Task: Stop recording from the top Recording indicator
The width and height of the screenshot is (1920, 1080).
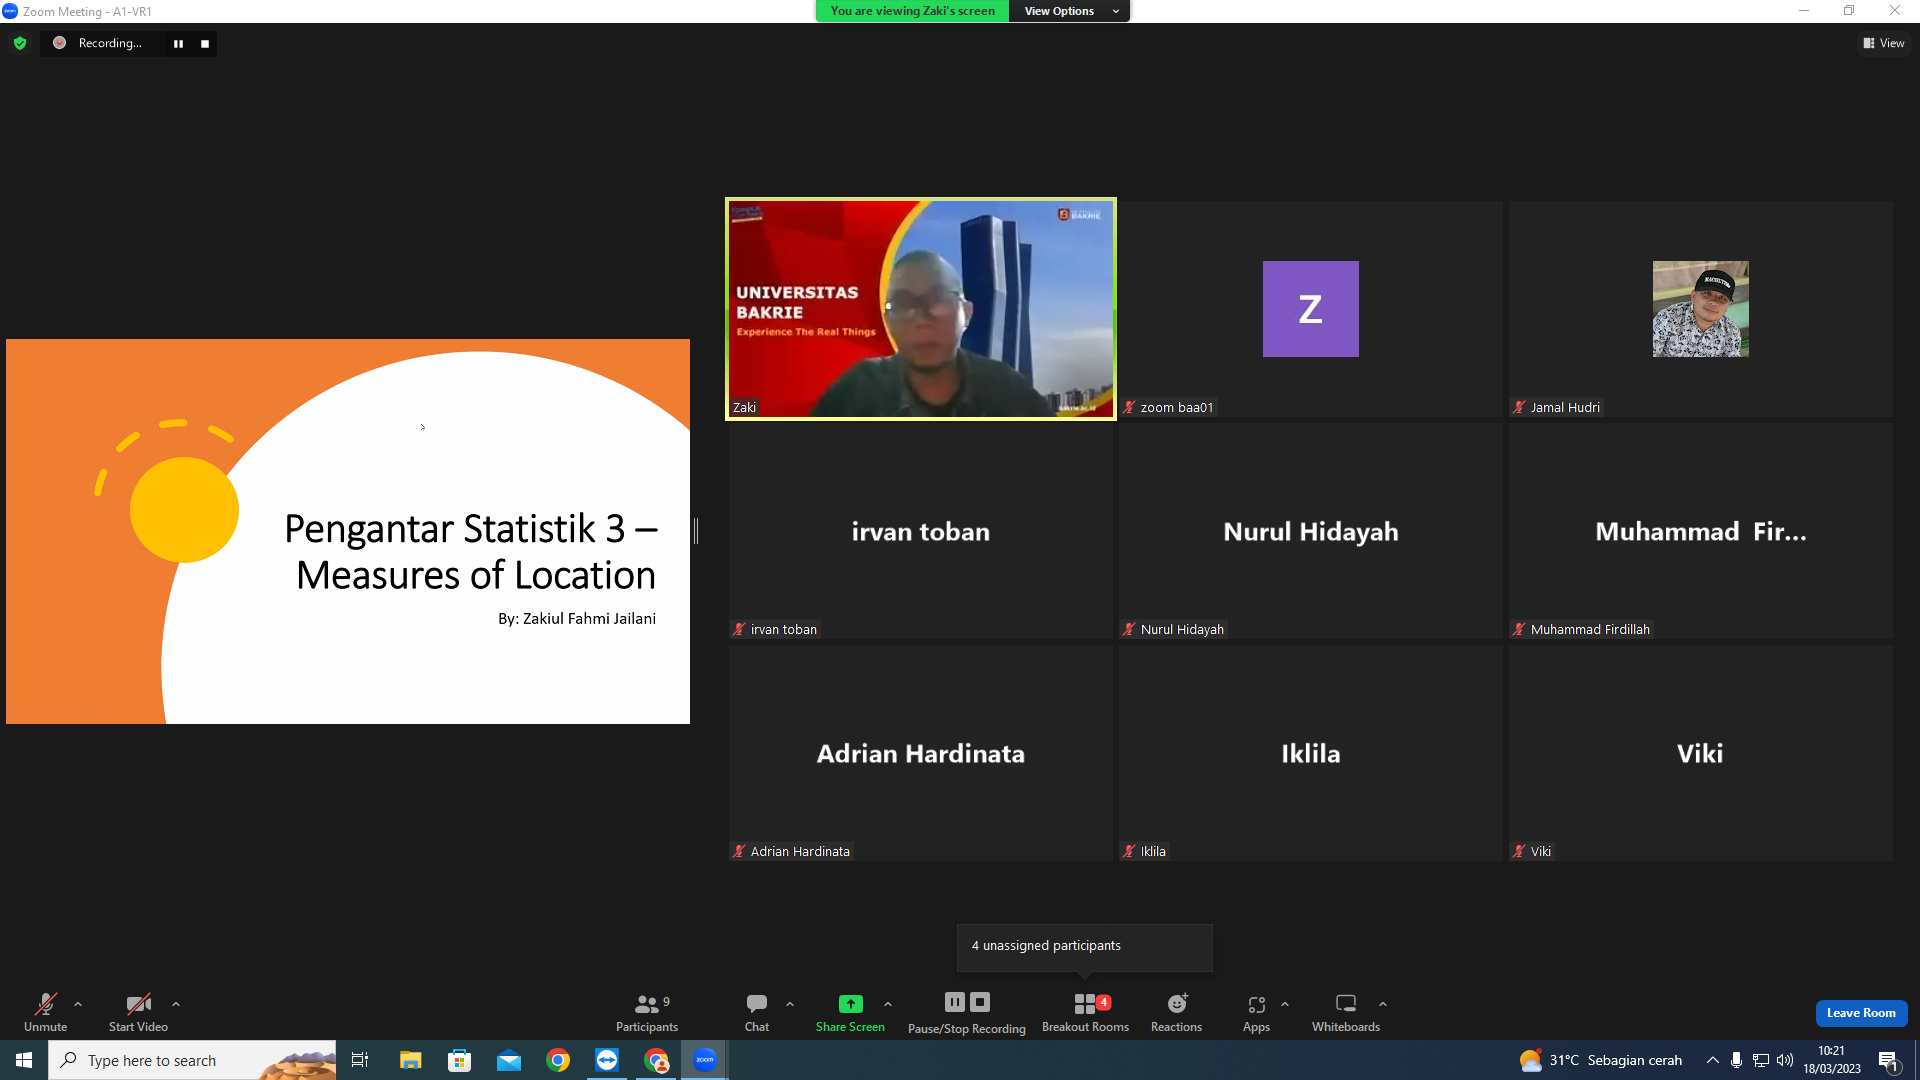Action: [205, 43]
